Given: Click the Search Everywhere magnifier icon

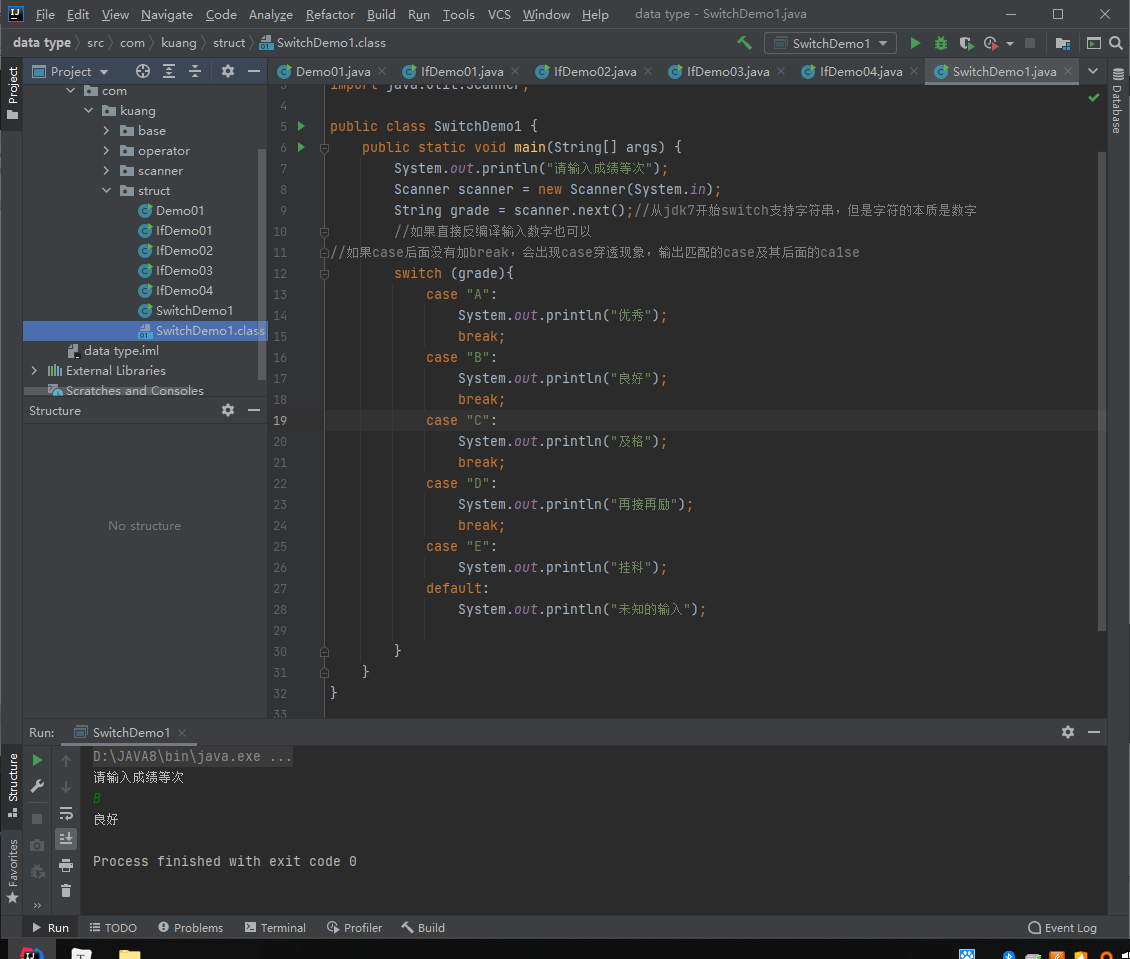Looking at the screenshot, I should pyautogui.click(x=1117, y=43).
